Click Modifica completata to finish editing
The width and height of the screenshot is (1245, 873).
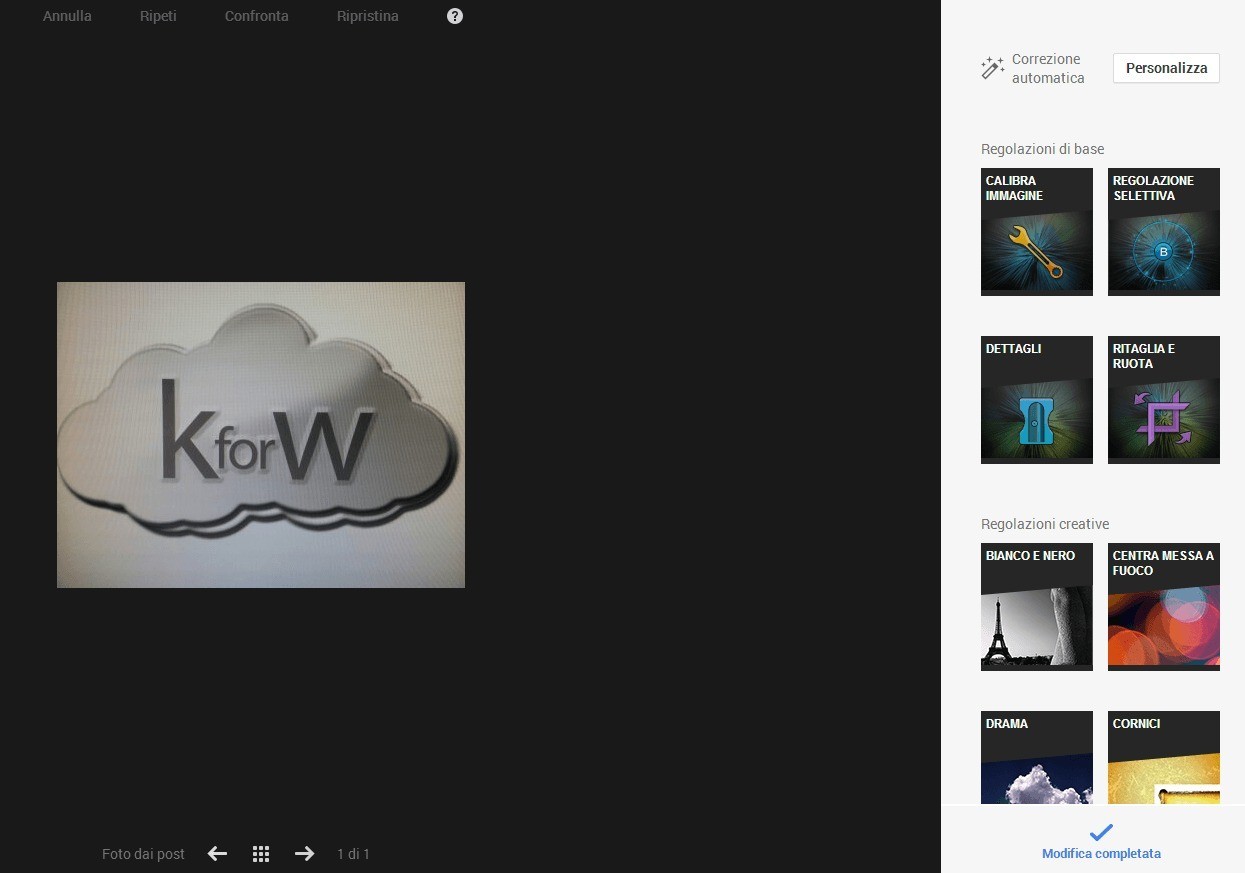click(1101, 842)
